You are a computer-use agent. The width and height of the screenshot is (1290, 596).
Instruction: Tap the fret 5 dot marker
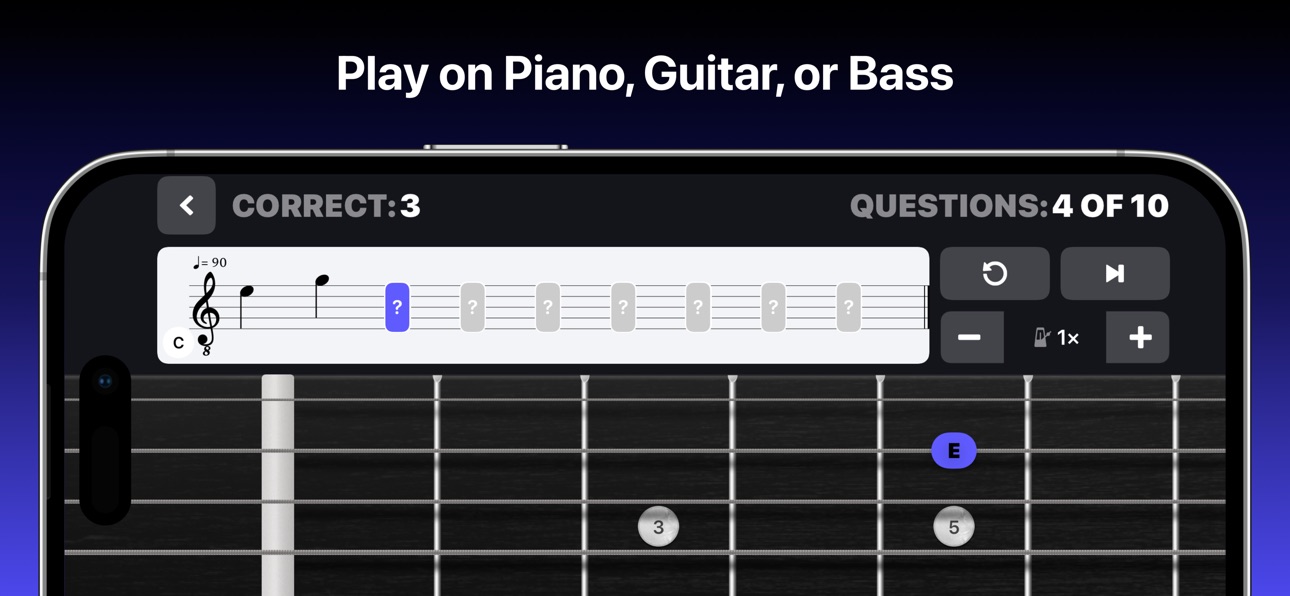[953, 527]
